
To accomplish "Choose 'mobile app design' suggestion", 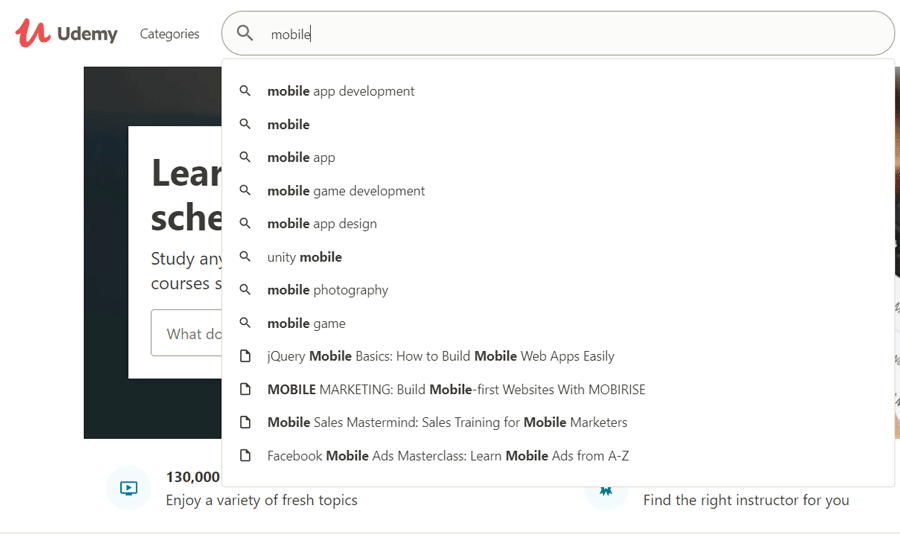I will pyautogui.click(x=558, y=224).
